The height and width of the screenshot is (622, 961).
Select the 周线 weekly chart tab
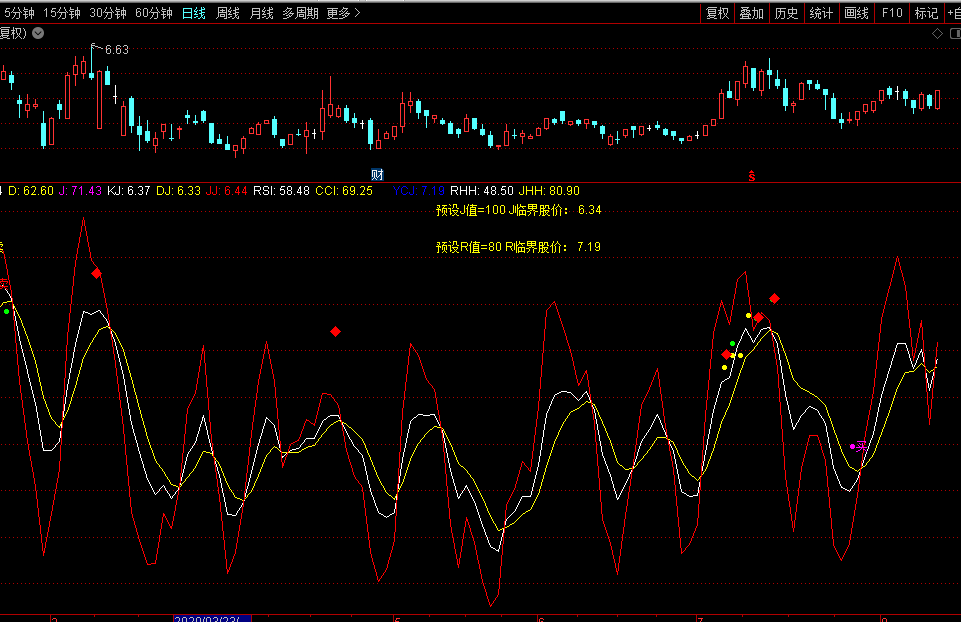228,13
